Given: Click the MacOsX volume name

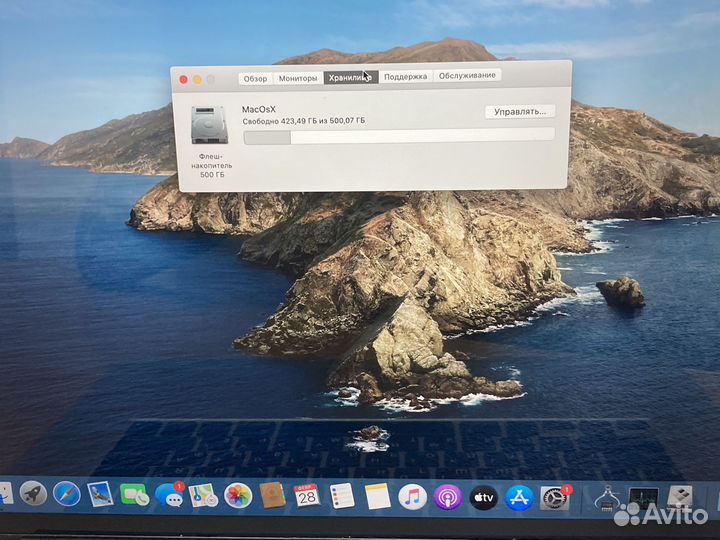Looking at the screenshot, I should [x=259, y=109].
